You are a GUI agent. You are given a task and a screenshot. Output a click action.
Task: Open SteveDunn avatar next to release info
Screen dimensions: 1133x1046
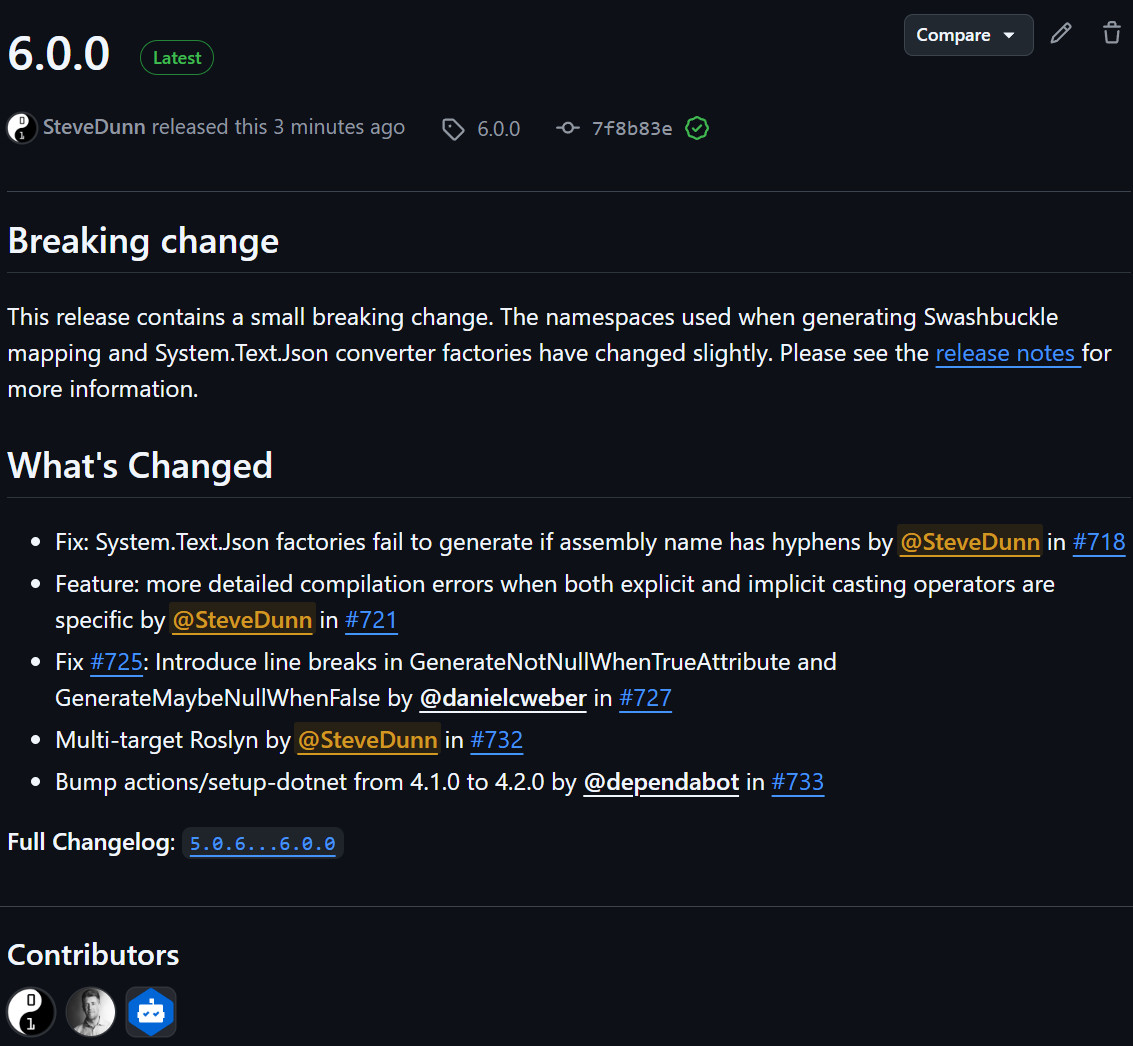tap(22, 129)
